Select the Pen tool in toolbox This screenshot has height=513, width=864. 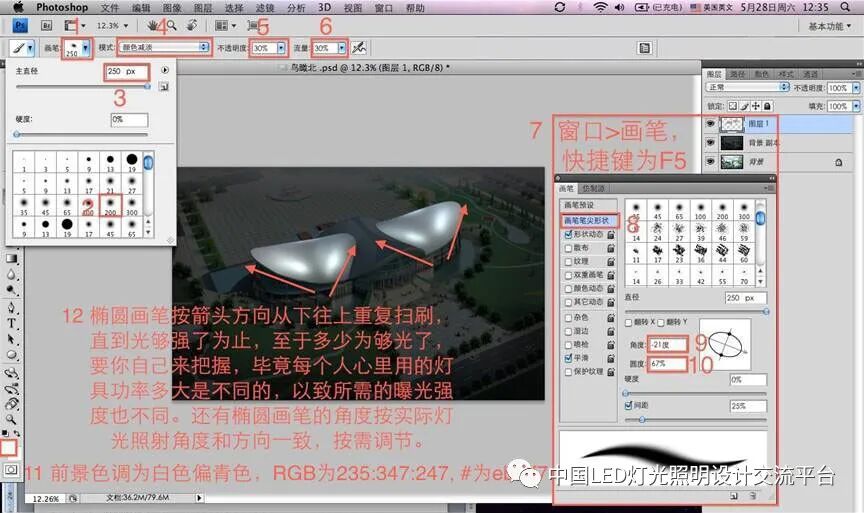pos(11,307)
